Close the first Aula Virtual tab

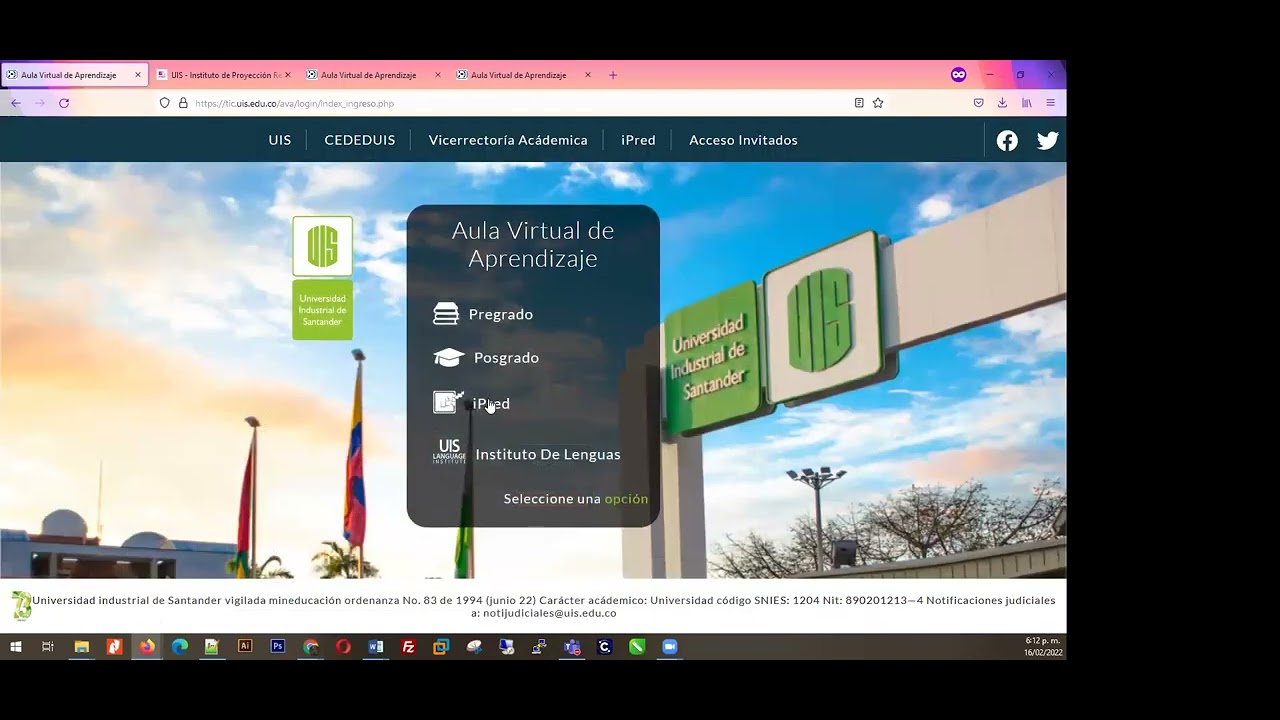[138, 75]
